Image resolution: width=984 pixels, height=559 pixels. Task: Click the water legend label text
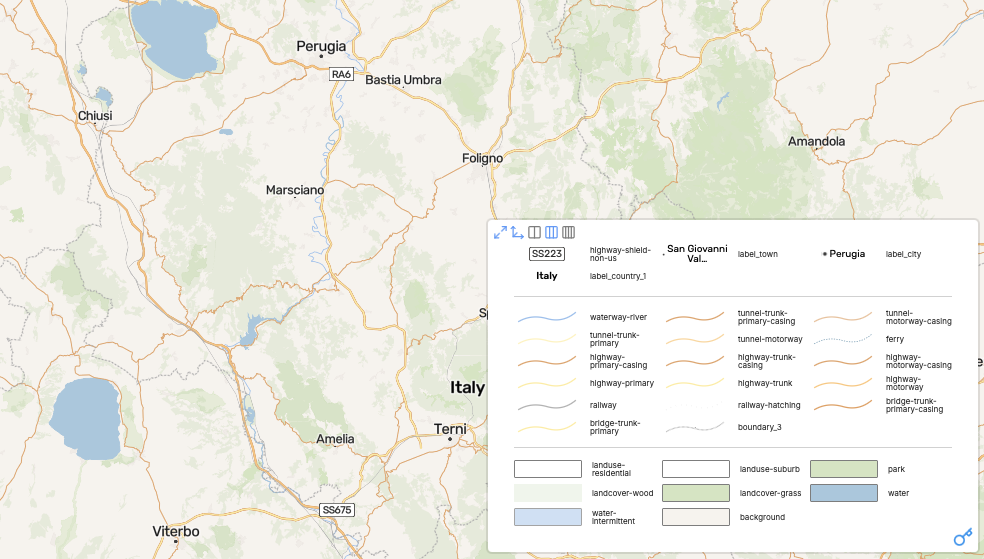point(898,493)
